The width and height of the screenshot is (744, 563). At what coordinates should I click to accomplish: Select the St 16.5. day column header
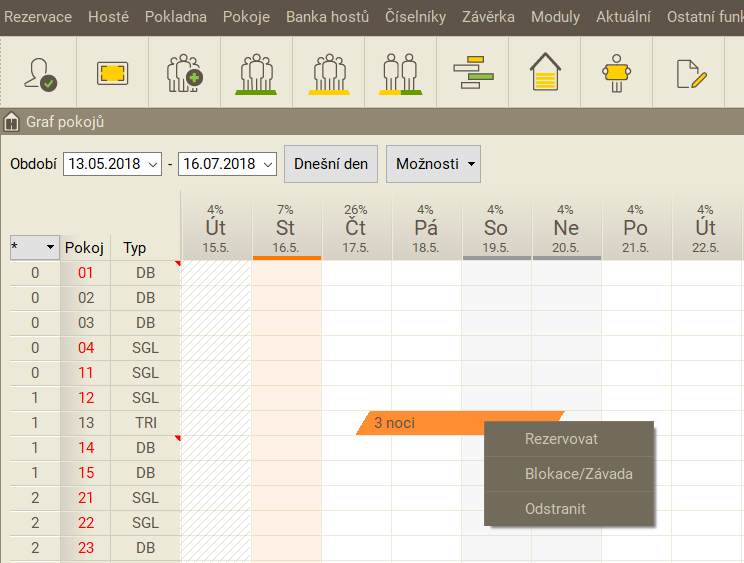(x=286, y=230)
